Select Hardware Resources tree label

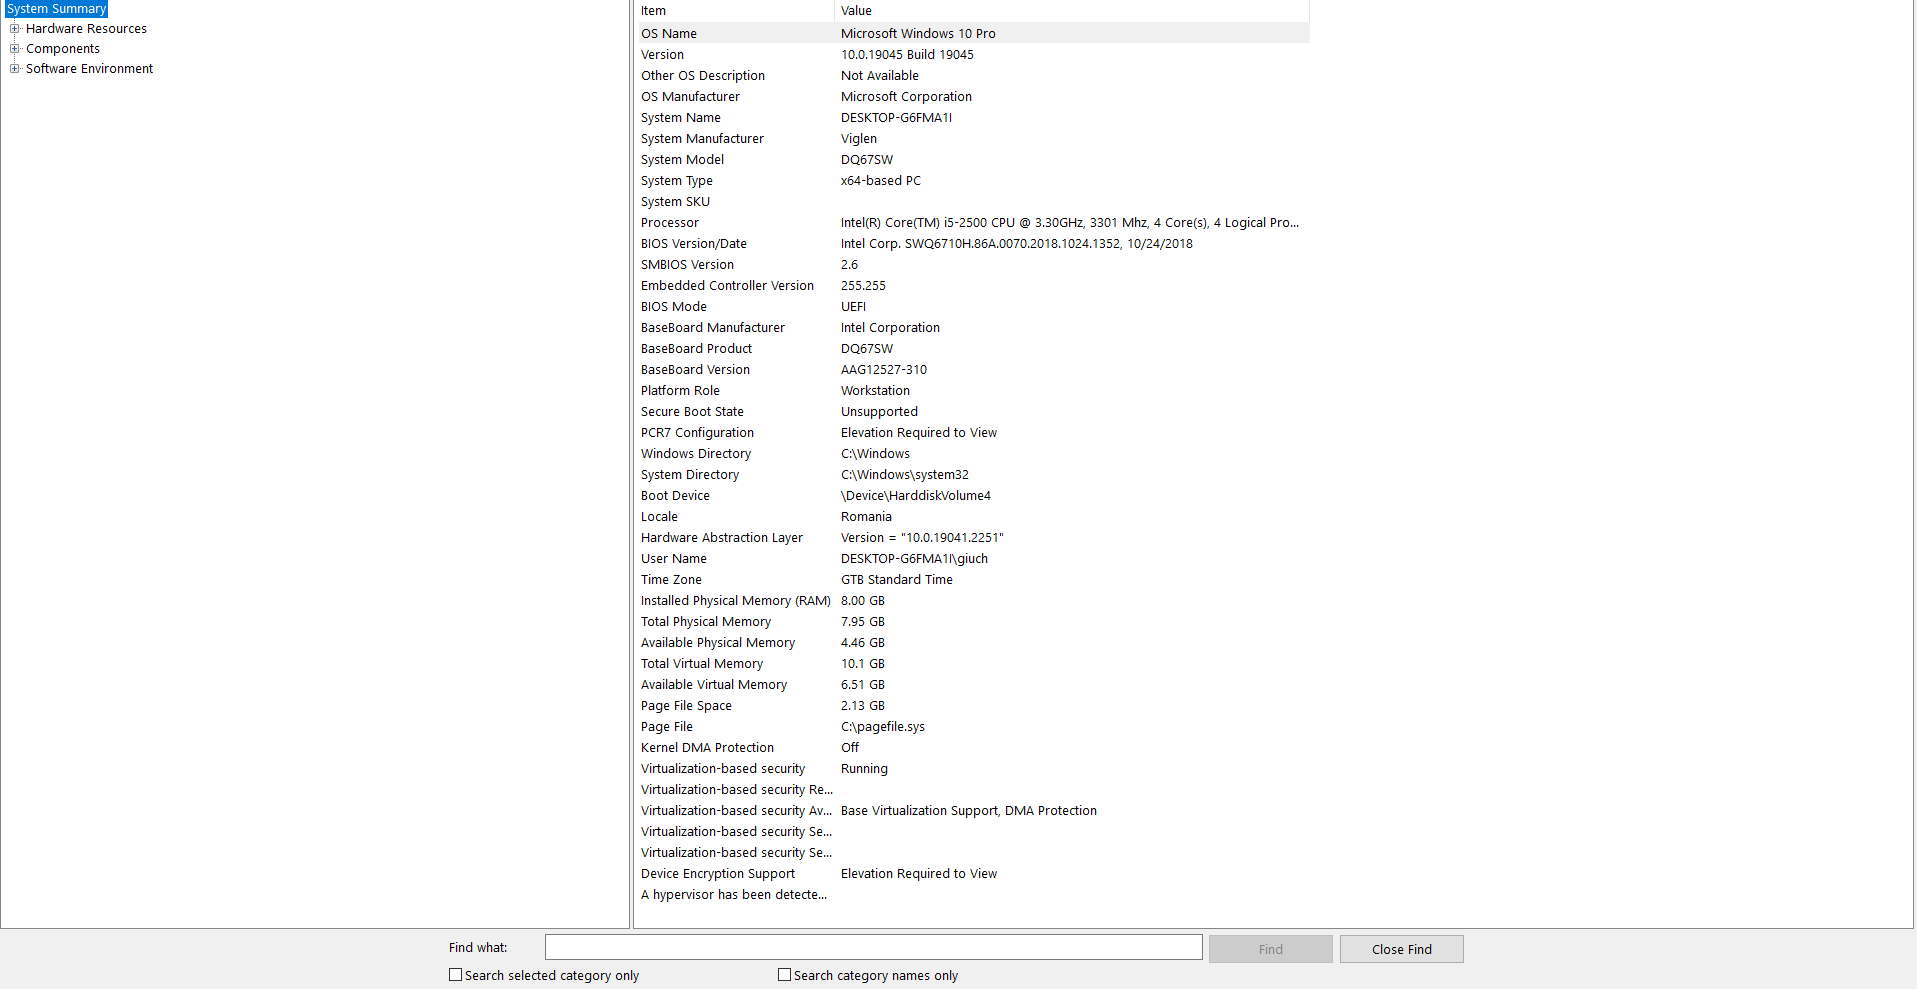tap(86, 29)
